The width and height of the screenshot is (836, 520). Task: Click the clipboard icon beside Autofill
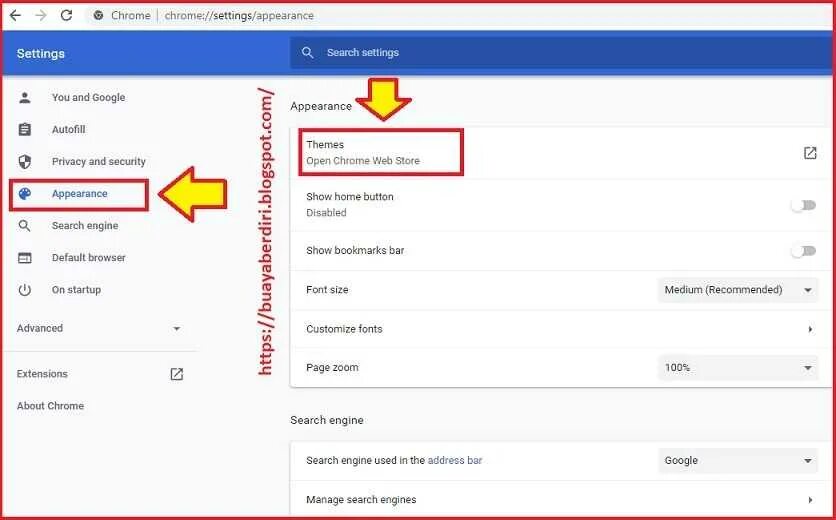point(25,130)
